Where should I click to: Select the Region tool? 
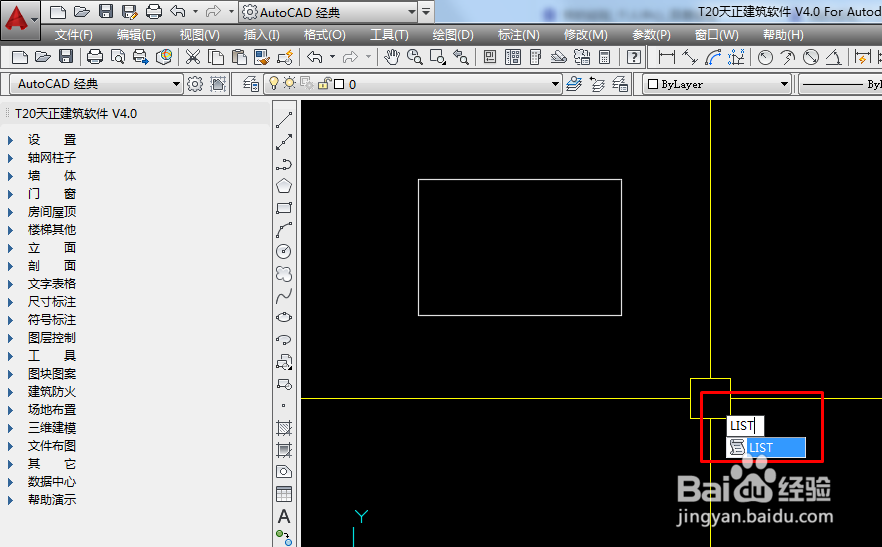(x=284, y=472)
